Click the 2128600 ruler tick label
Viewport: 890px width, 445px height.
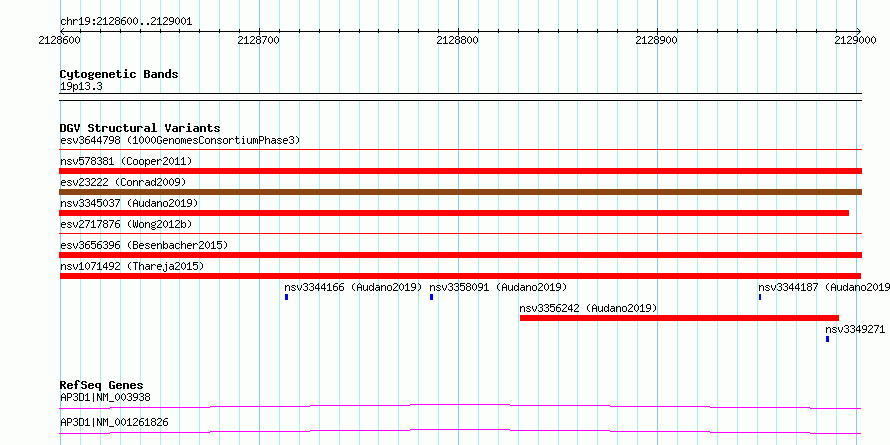(60, 40)
